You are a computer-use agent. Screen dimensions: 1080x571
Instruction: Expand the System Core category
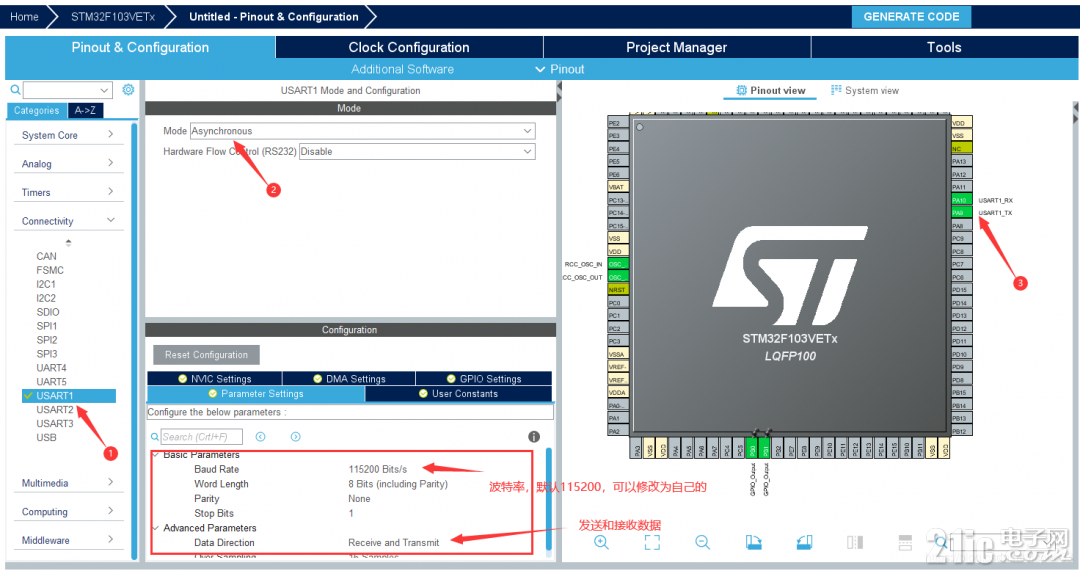[68, 135]
